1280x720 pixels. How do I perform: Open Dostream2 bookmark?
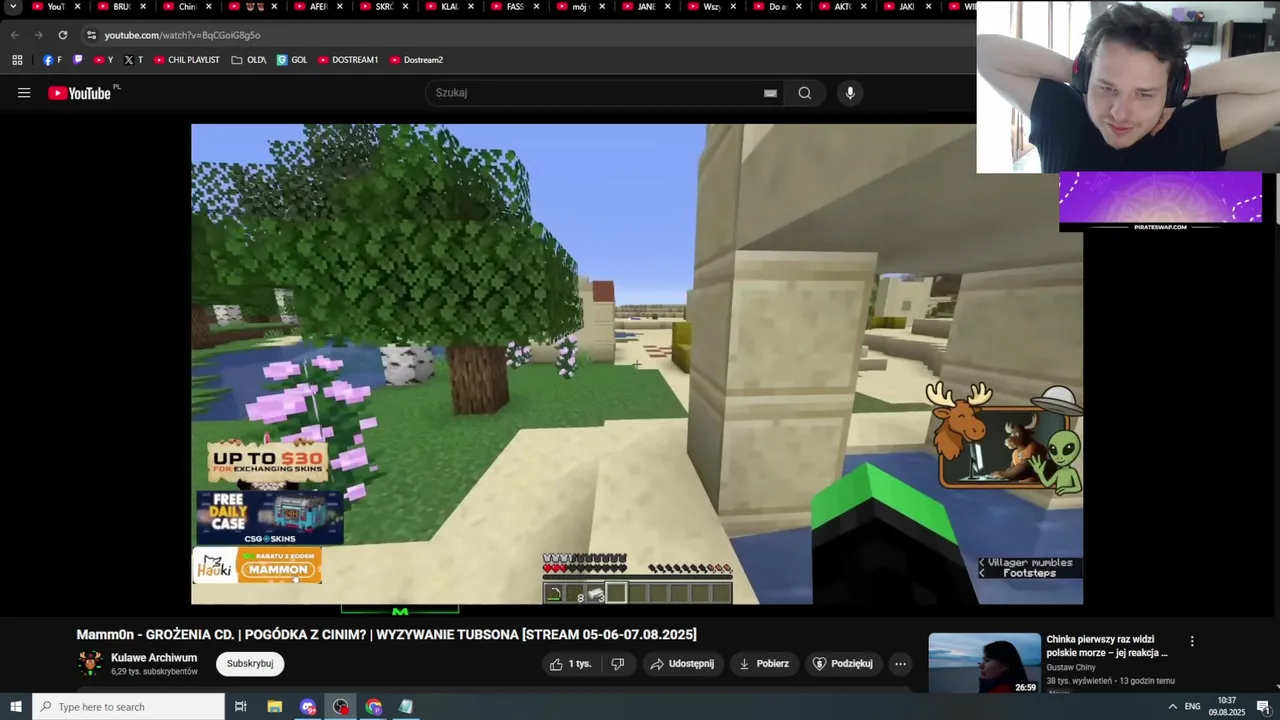[416, 60]
